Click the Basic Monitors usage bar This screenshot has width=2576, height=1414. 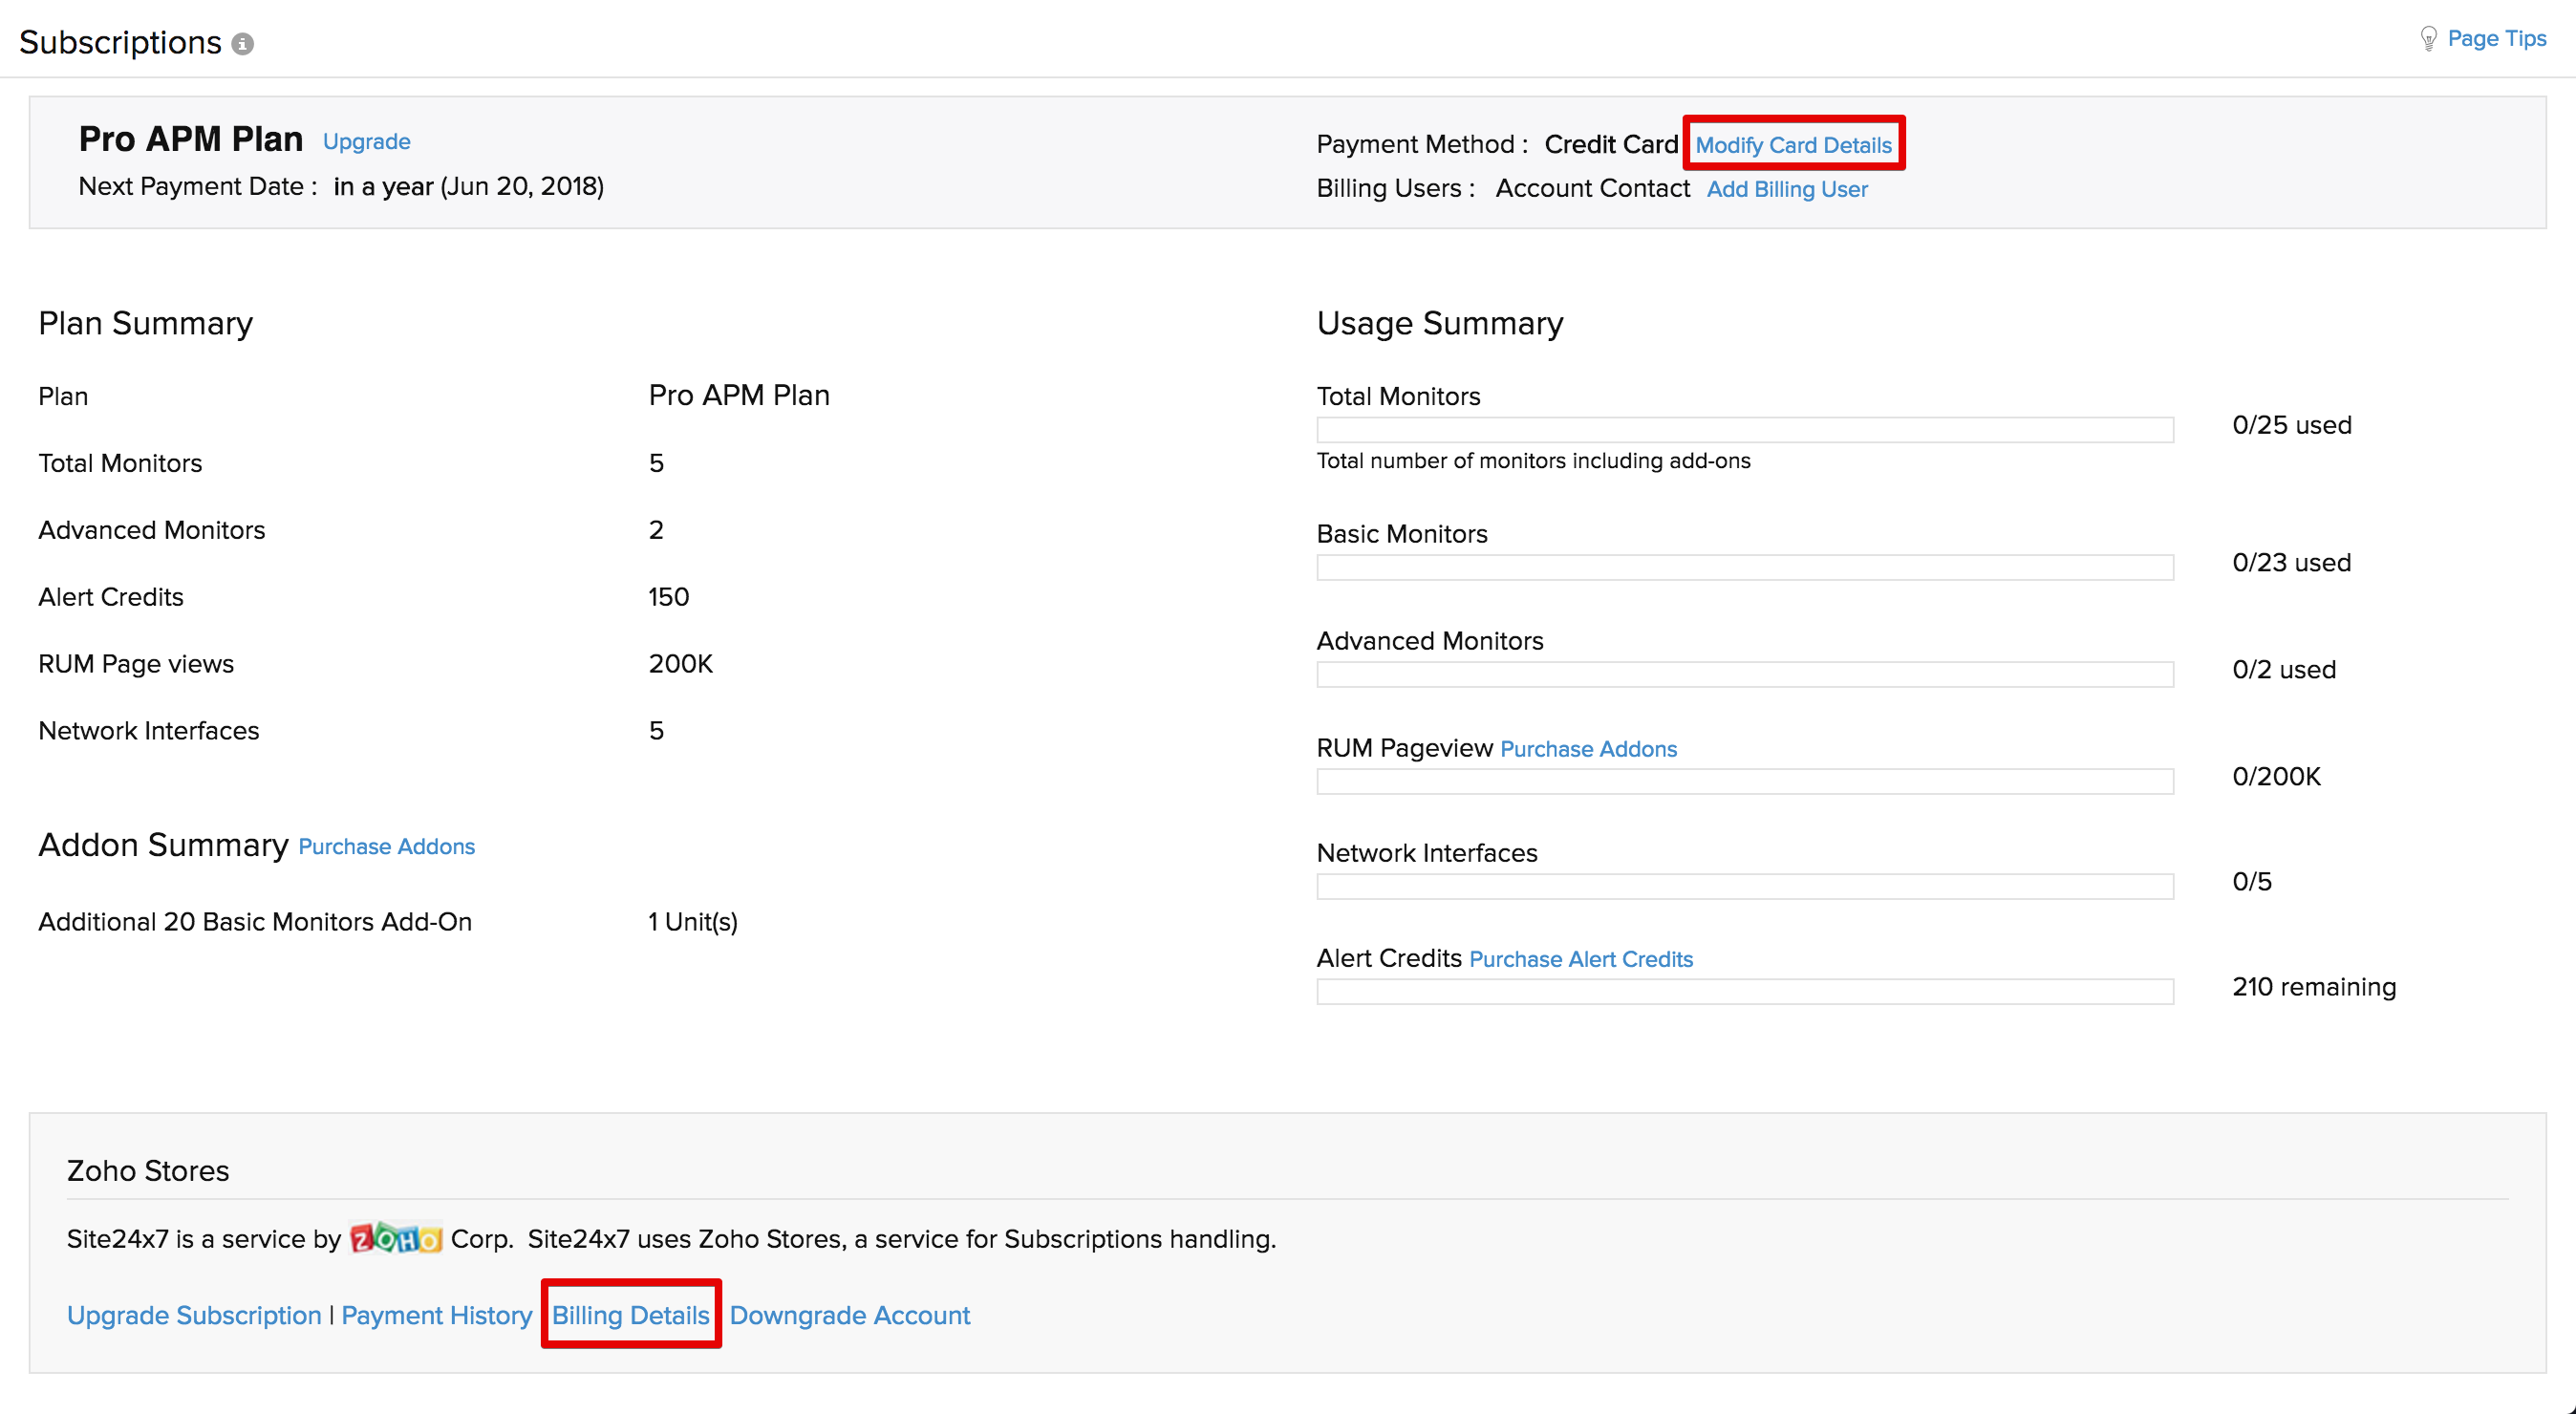(x=1744, y=567)
